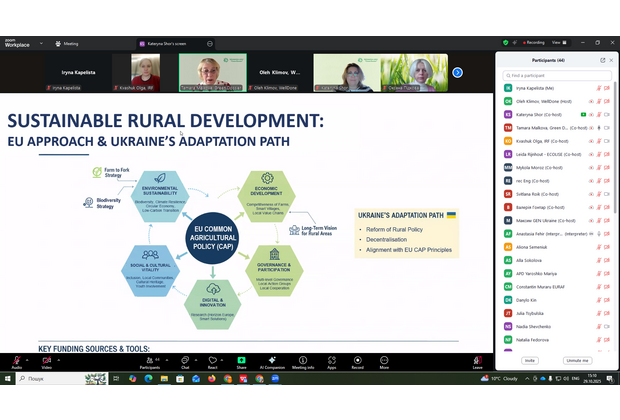Pop out the Participants panel
The width and height of the screenshot is (620, 420).
pyautogui.click(x=602, y=60)
